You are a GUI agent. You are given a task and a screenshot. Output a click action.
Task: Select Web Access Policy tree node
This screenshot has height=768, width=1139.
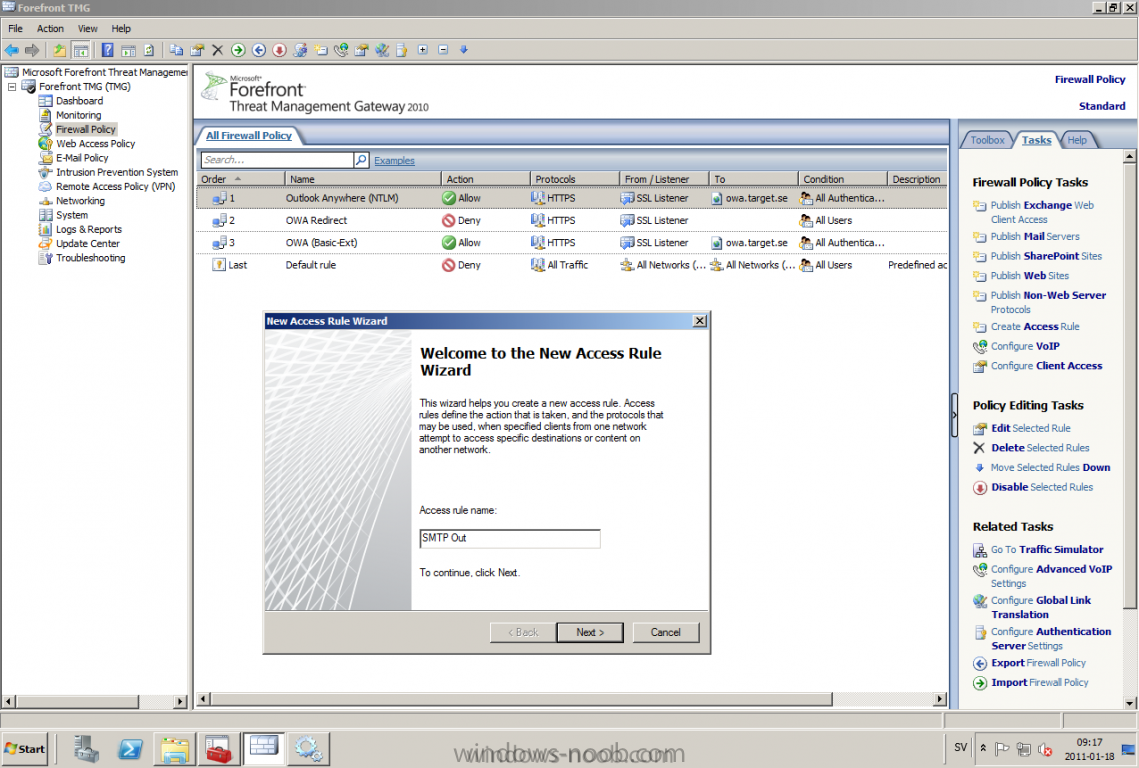tap(95, 144)
